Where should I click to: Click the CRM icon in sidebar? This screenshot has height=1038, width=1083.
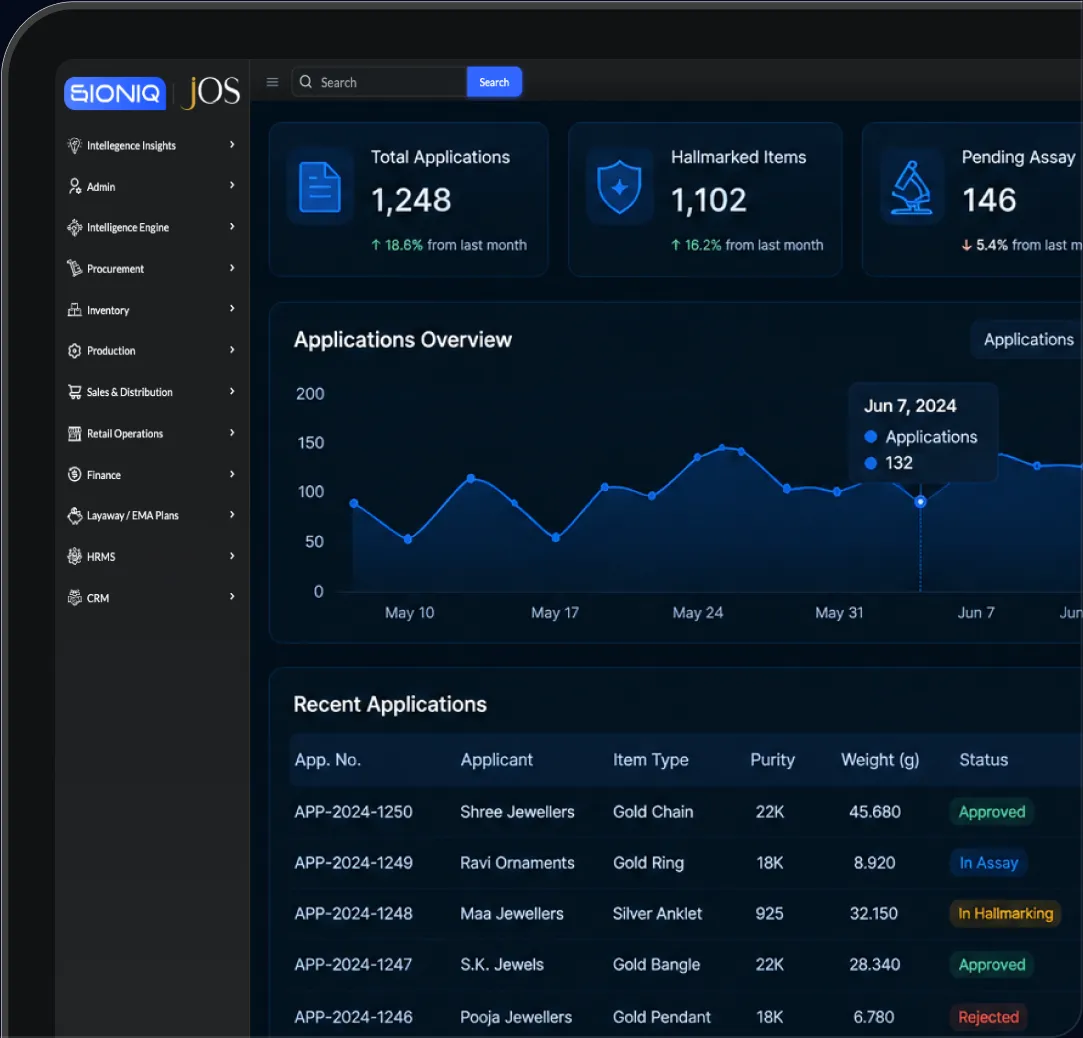coord(75,598)
